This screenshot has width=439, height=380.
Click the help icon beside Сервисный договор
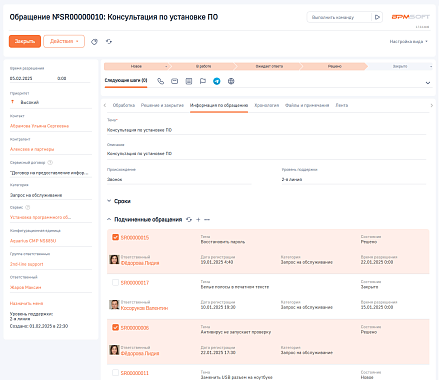tap(50, 163)
